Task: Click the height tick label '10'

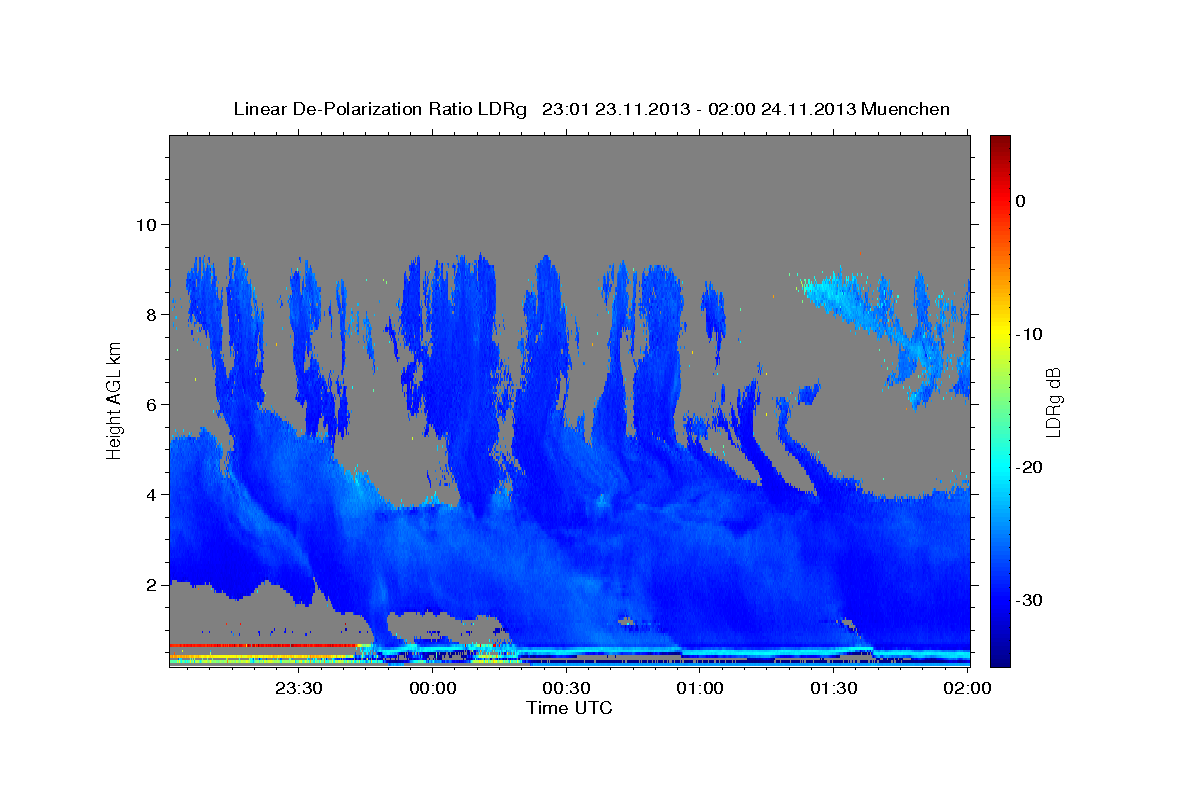Action: (x=145, y=224)
